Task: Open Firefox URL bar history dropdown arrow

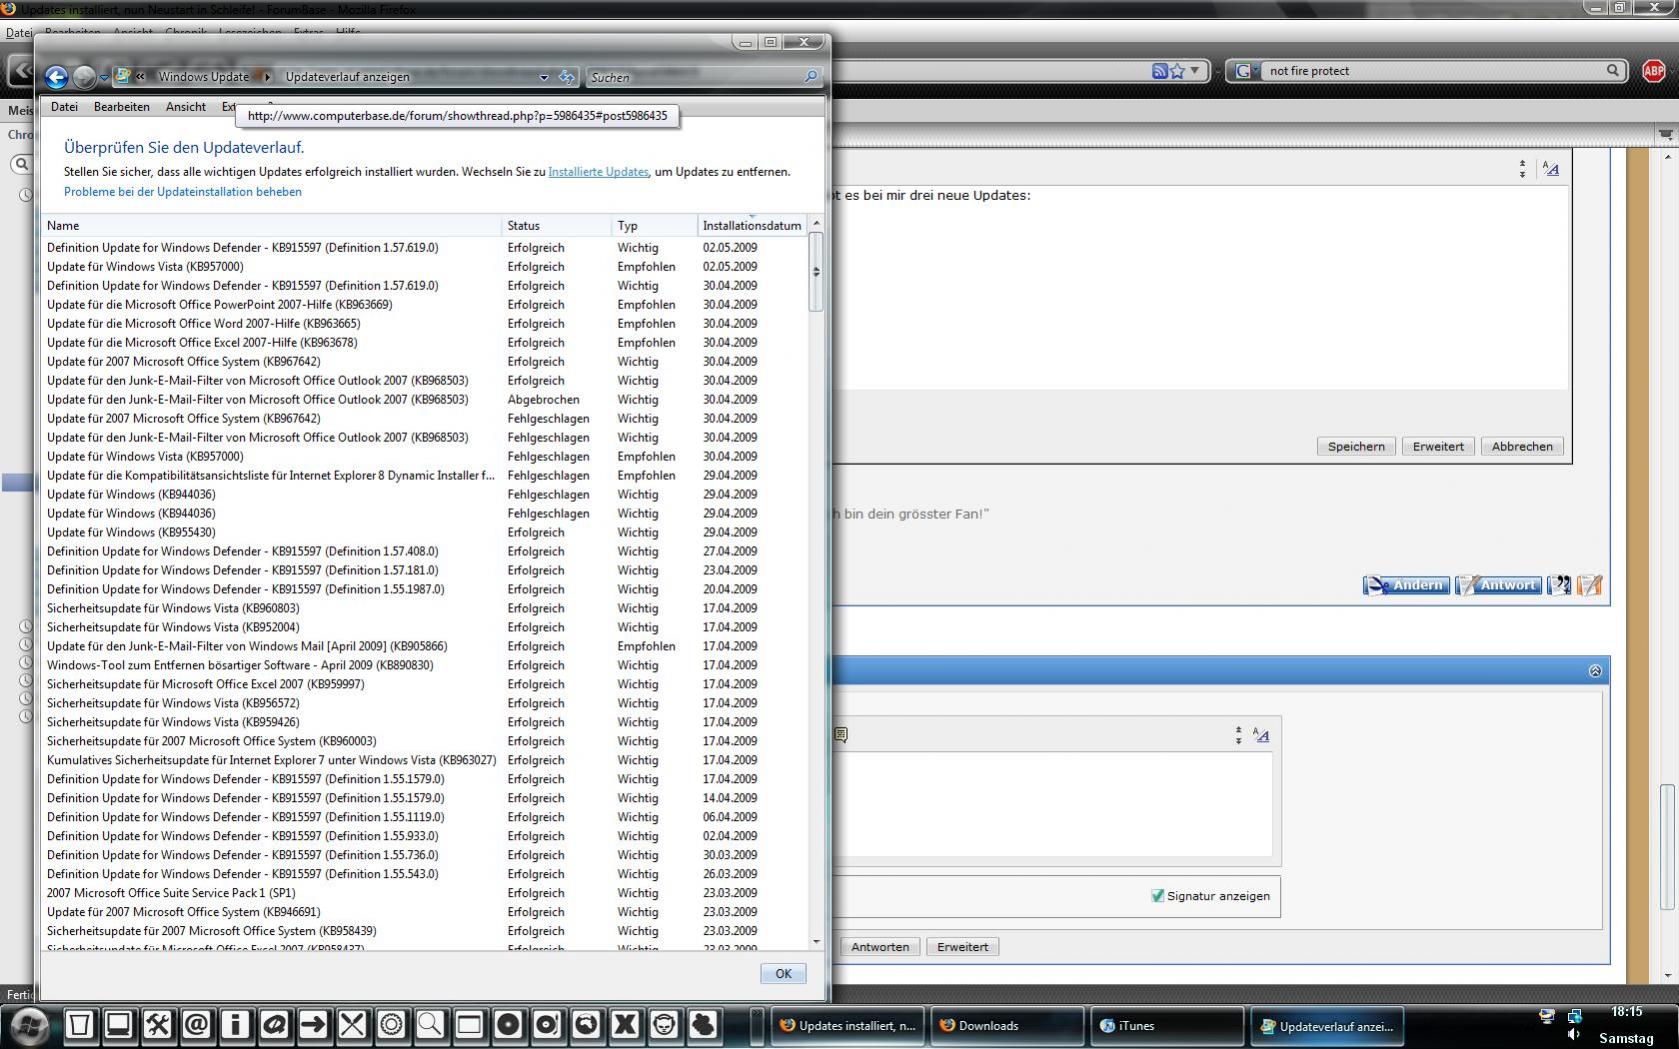Action: 1194,71
